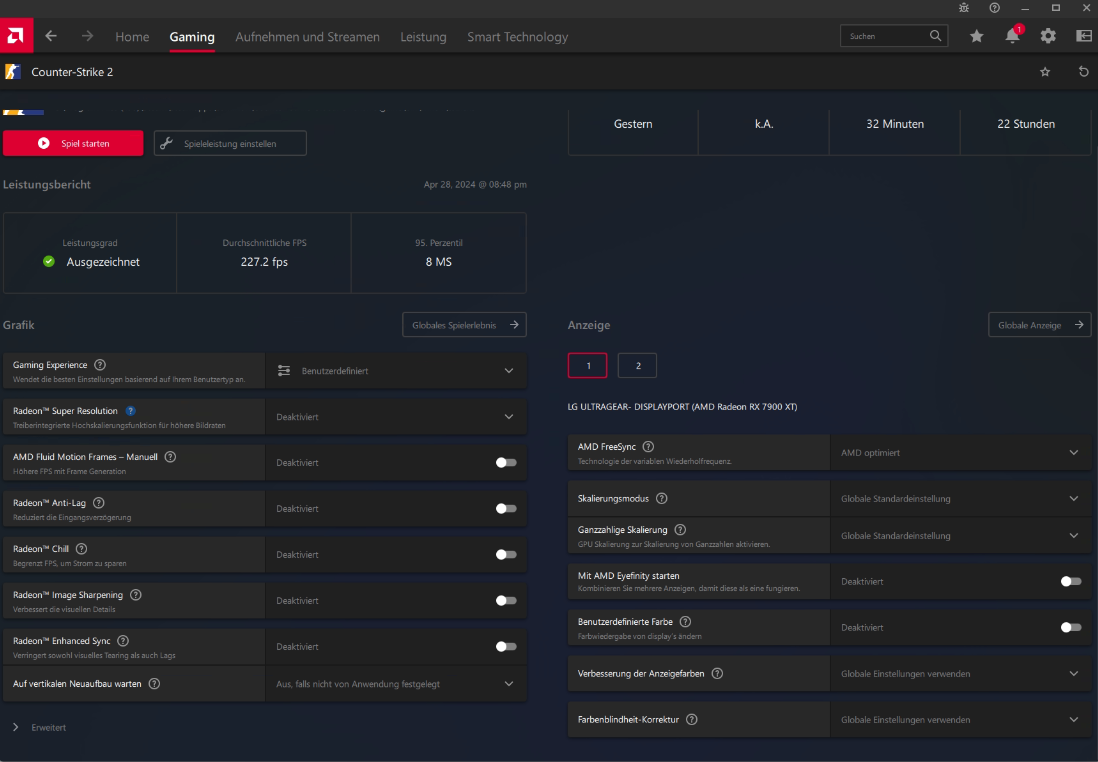Enable AMD Fluid Motion Frames toggle
This screenshot has width=1098, height=762.
506,462
